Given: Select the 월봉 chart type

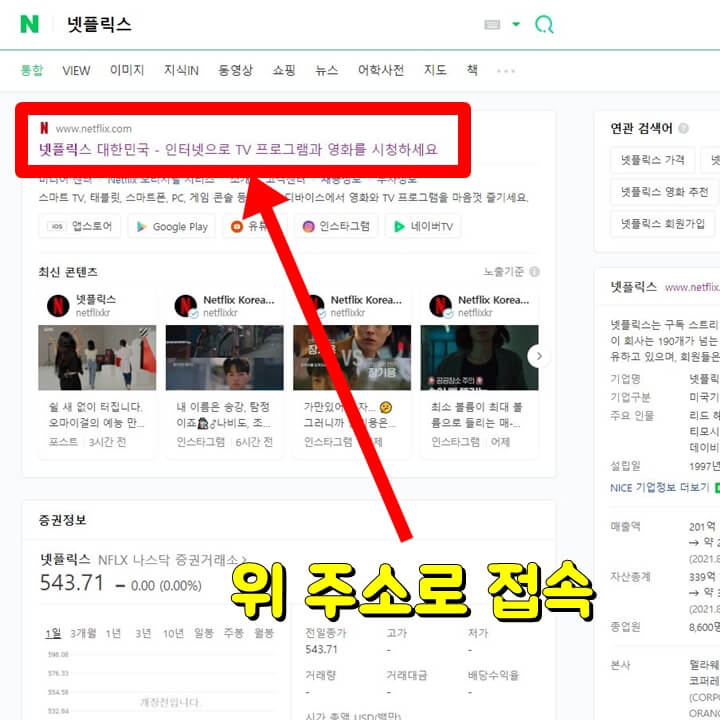Looking at the screenshot, I should pos(264,634).
